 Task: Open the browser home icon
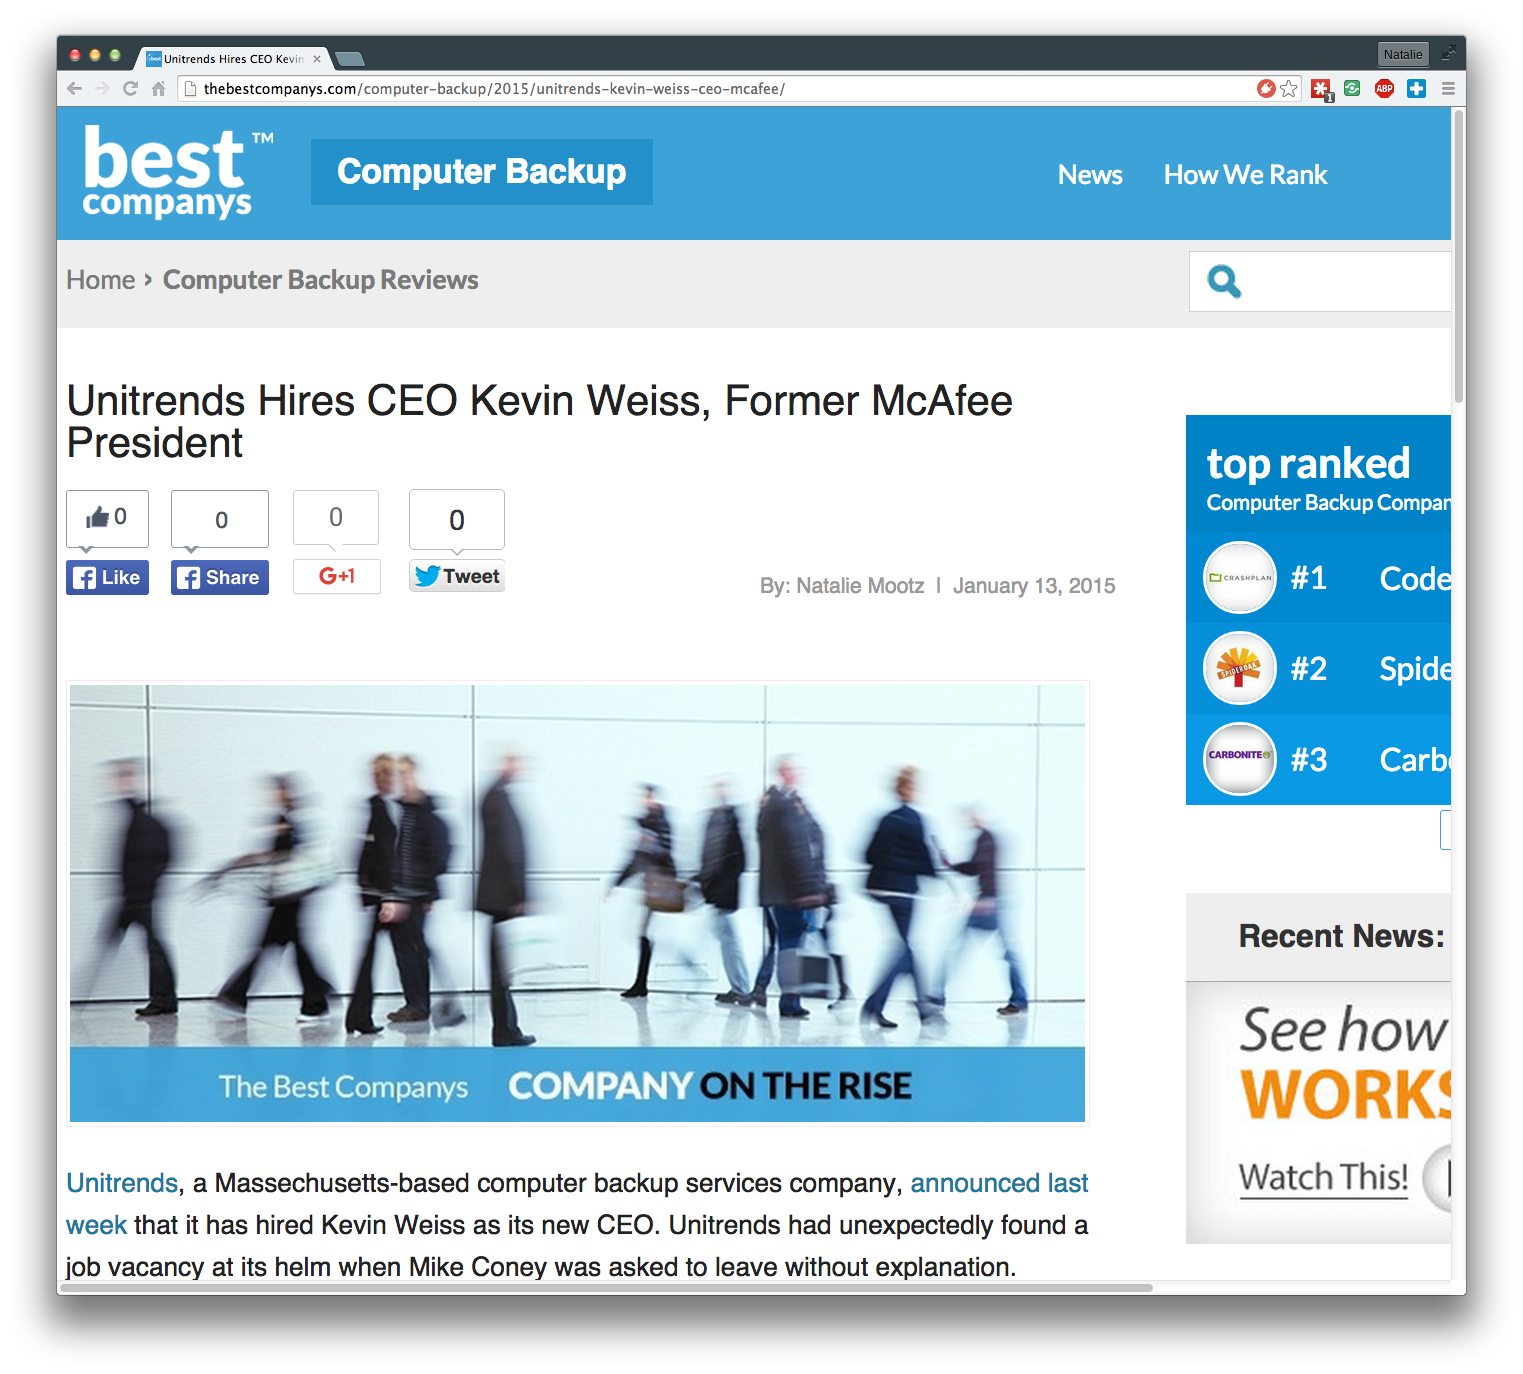[158, 88]
